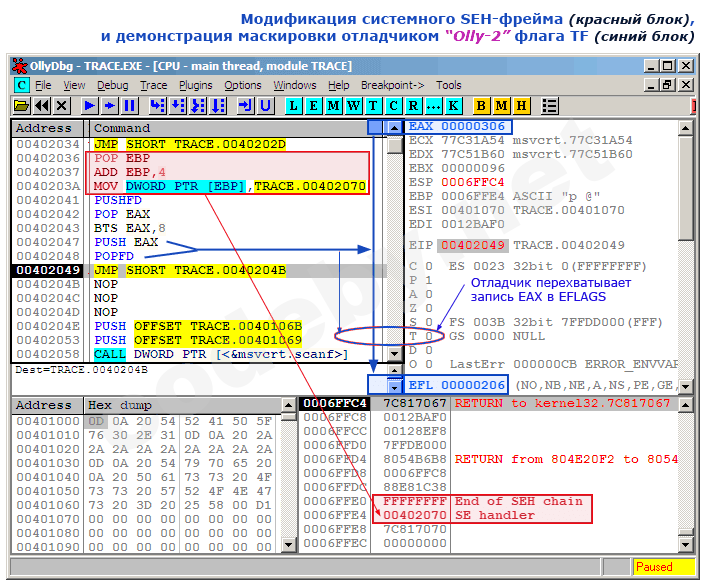Trace into toolbar icon
This screenshot has width=708, height=587.
[x=198, y=106]
